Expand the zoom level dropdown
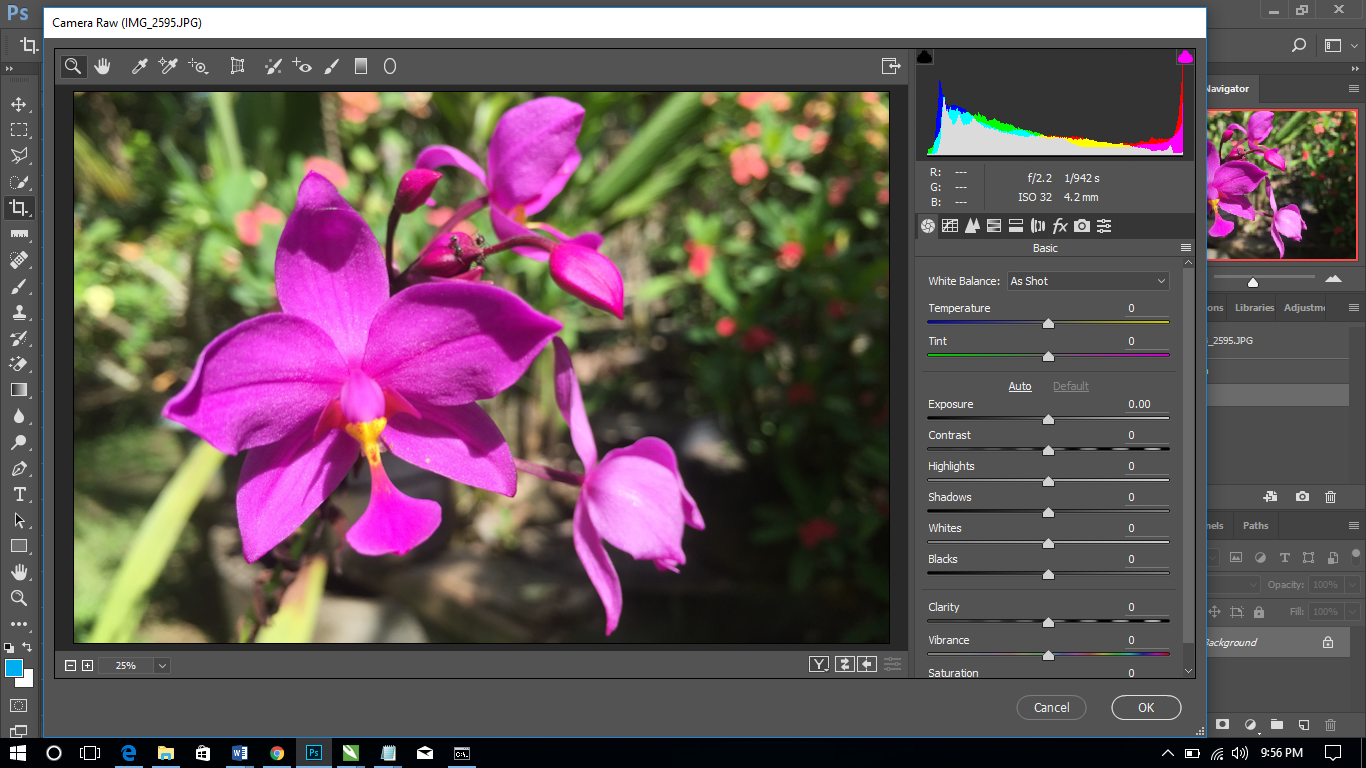This screenshot has width=1366, height=768. tap(162, 665)
